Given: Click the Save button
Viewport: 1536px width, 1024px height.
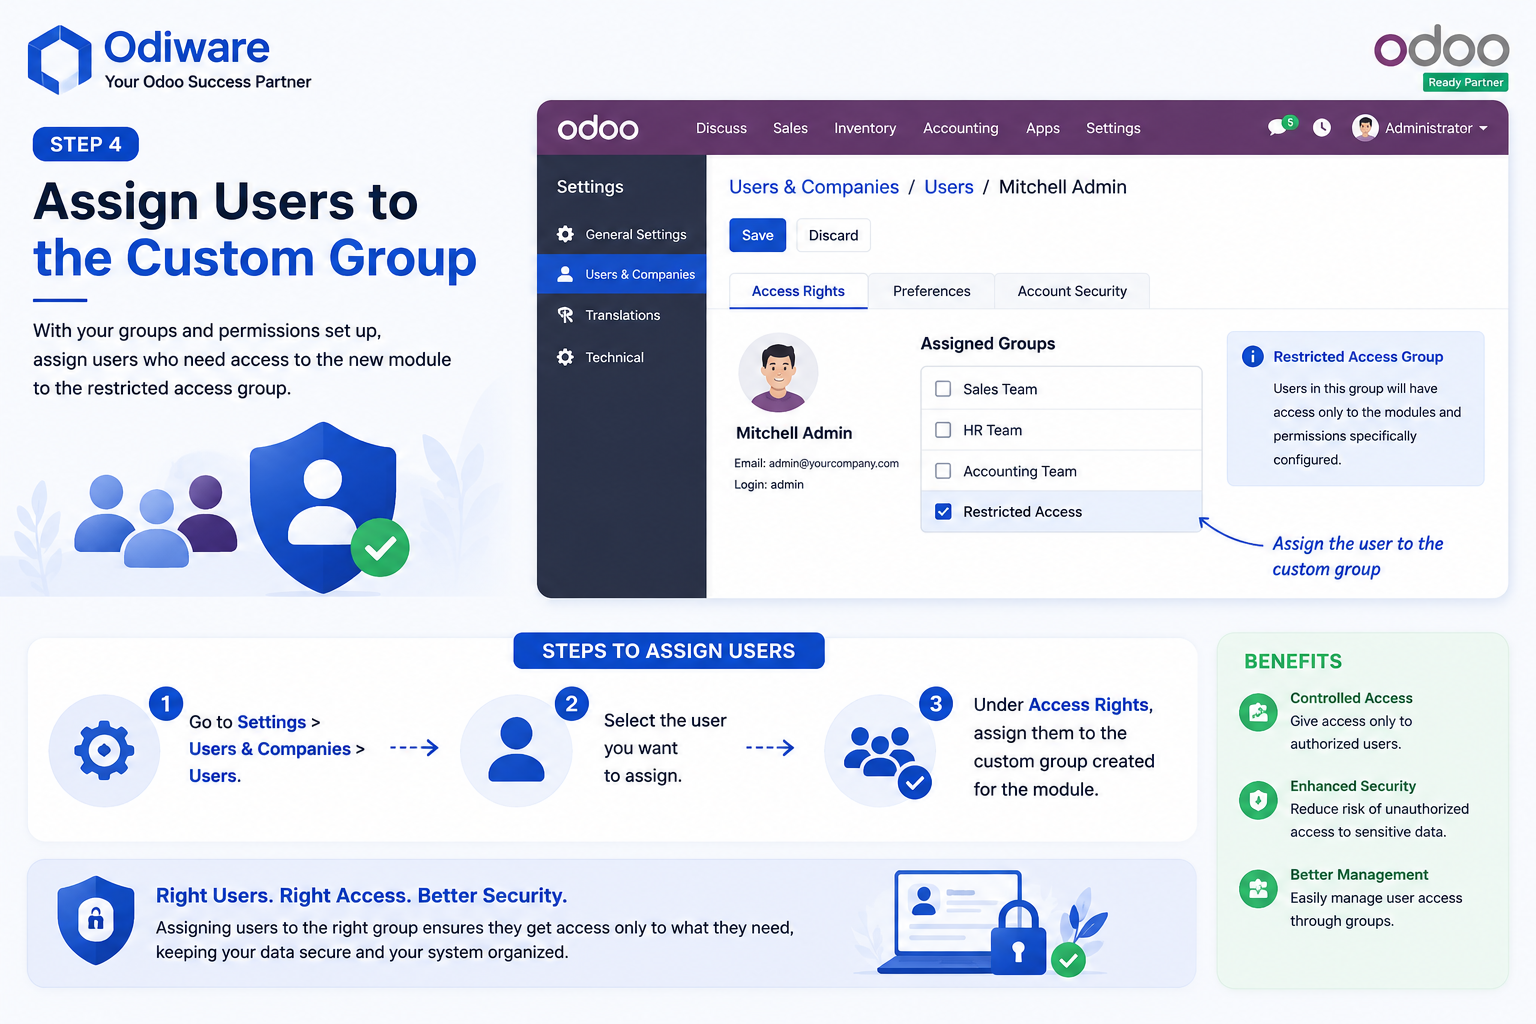Looking at the screenshot, I should [757, 235].
